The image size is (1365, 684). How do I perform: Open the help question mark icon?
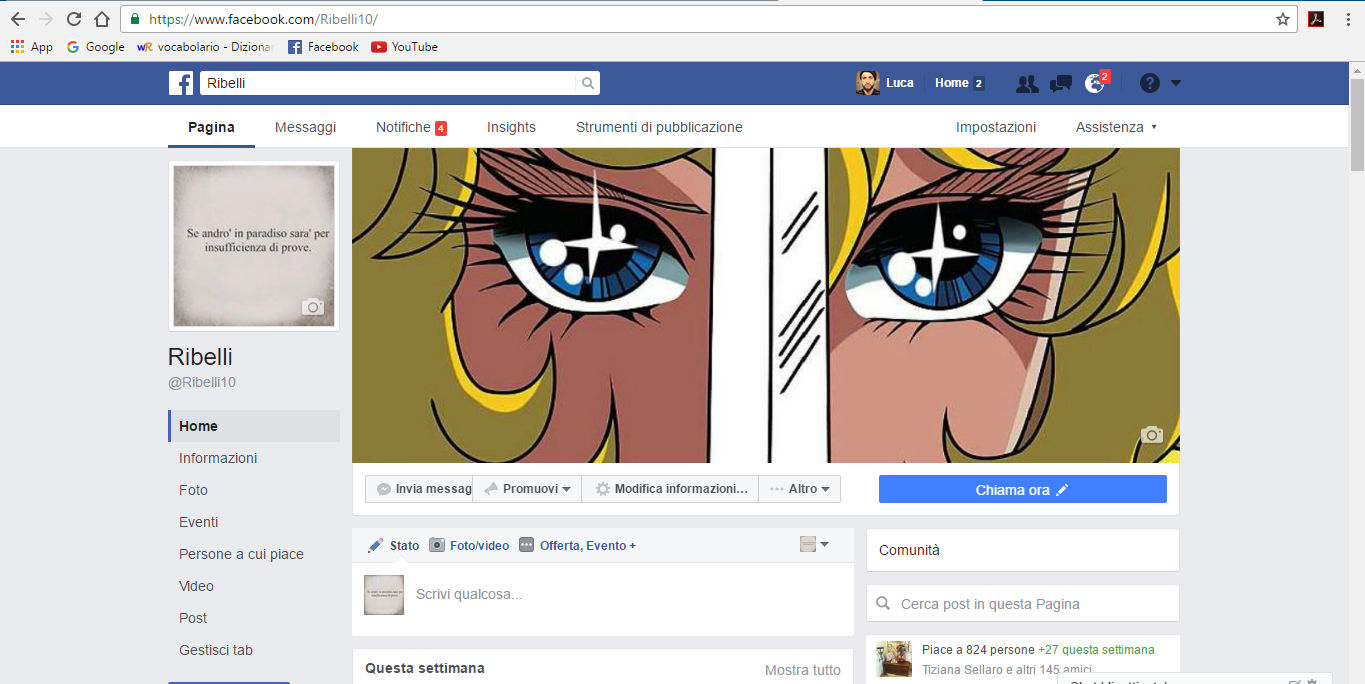coord(1150,83)
